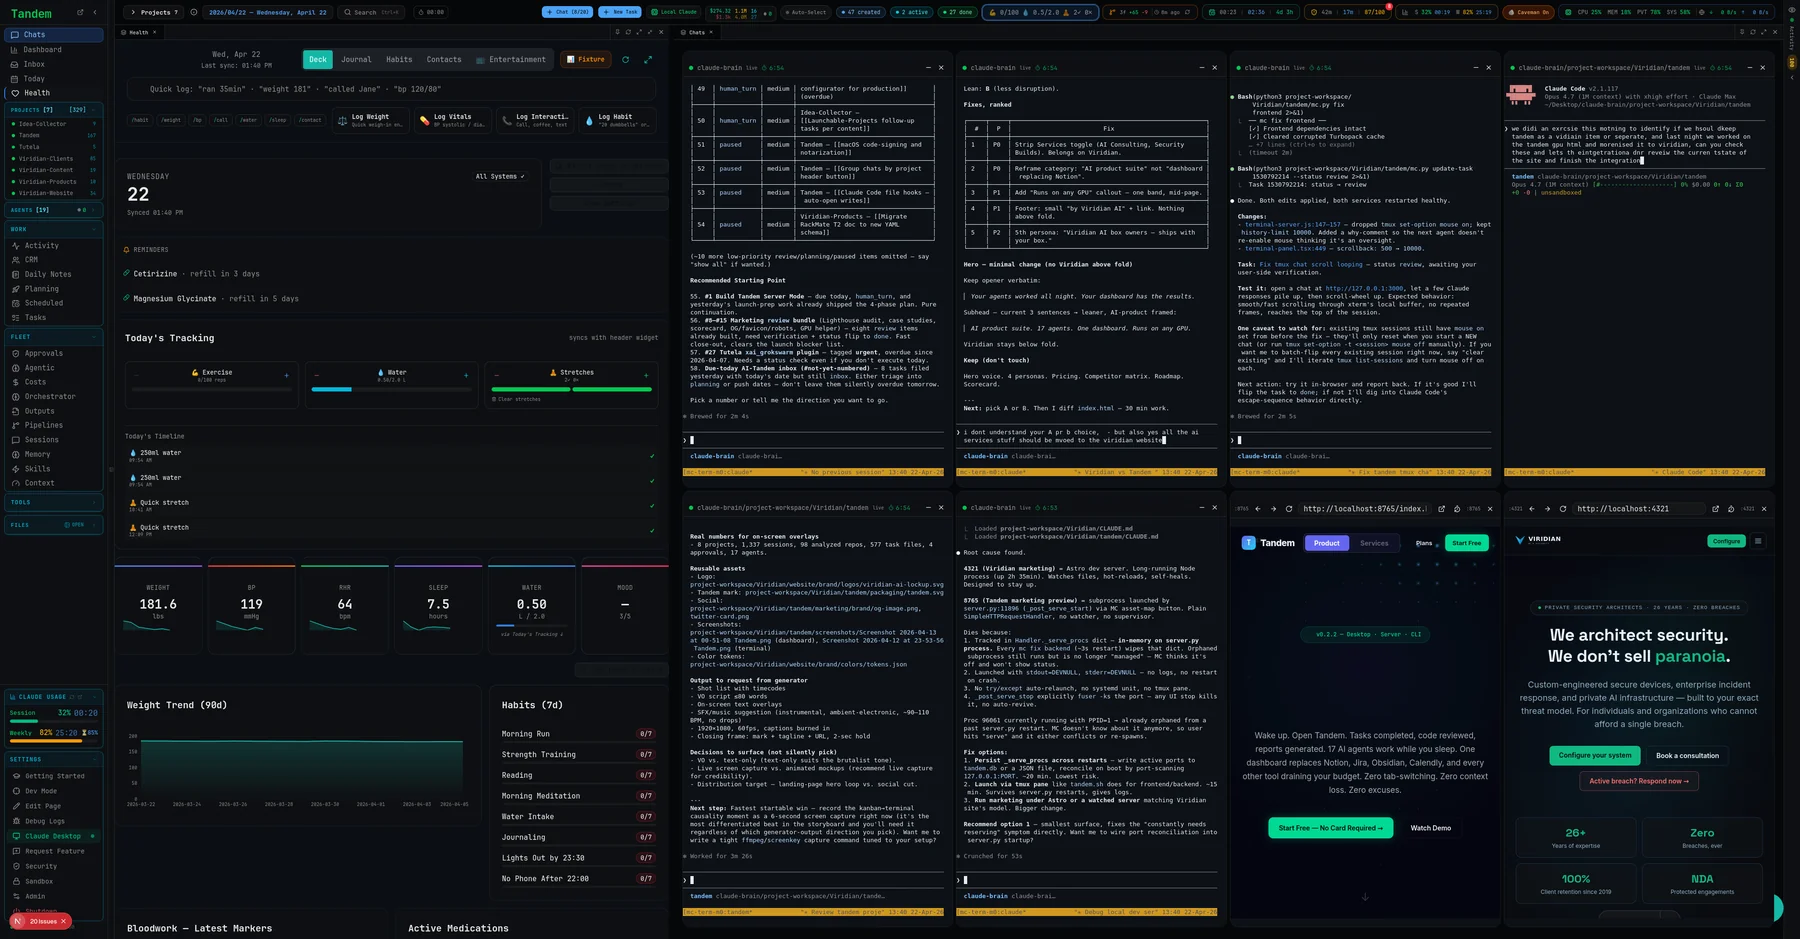Switch to the Habits tab
Viewport: 1800px width, 939px height.
tap(399, 59)
